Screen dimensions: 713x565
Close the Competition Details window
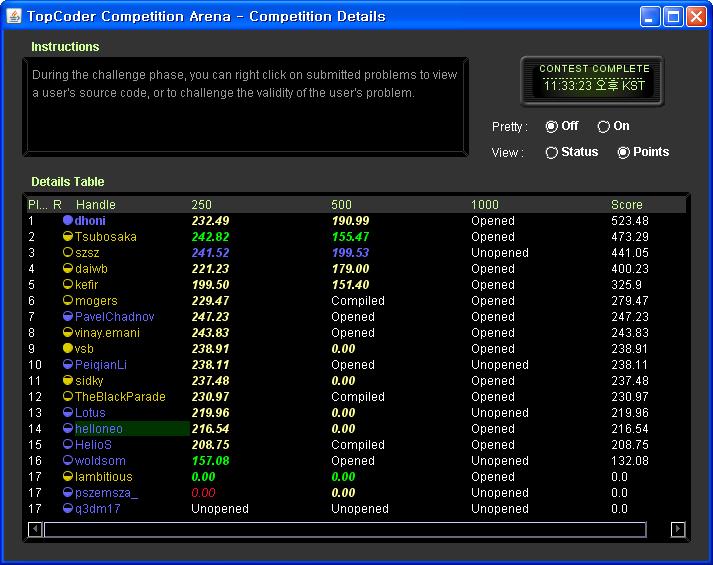click(x=697, y=17)
